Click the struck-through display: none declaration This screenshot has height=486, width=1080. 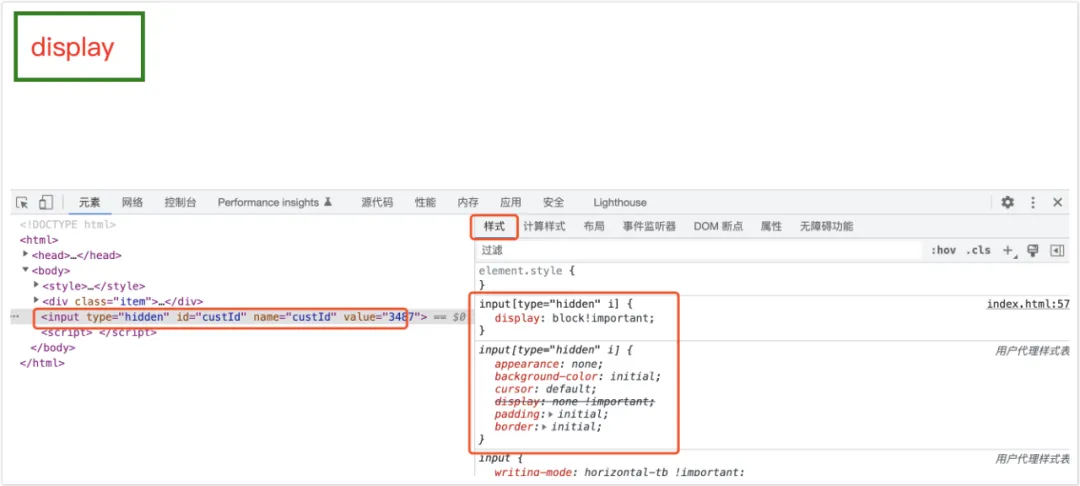(x=574, y=401)
